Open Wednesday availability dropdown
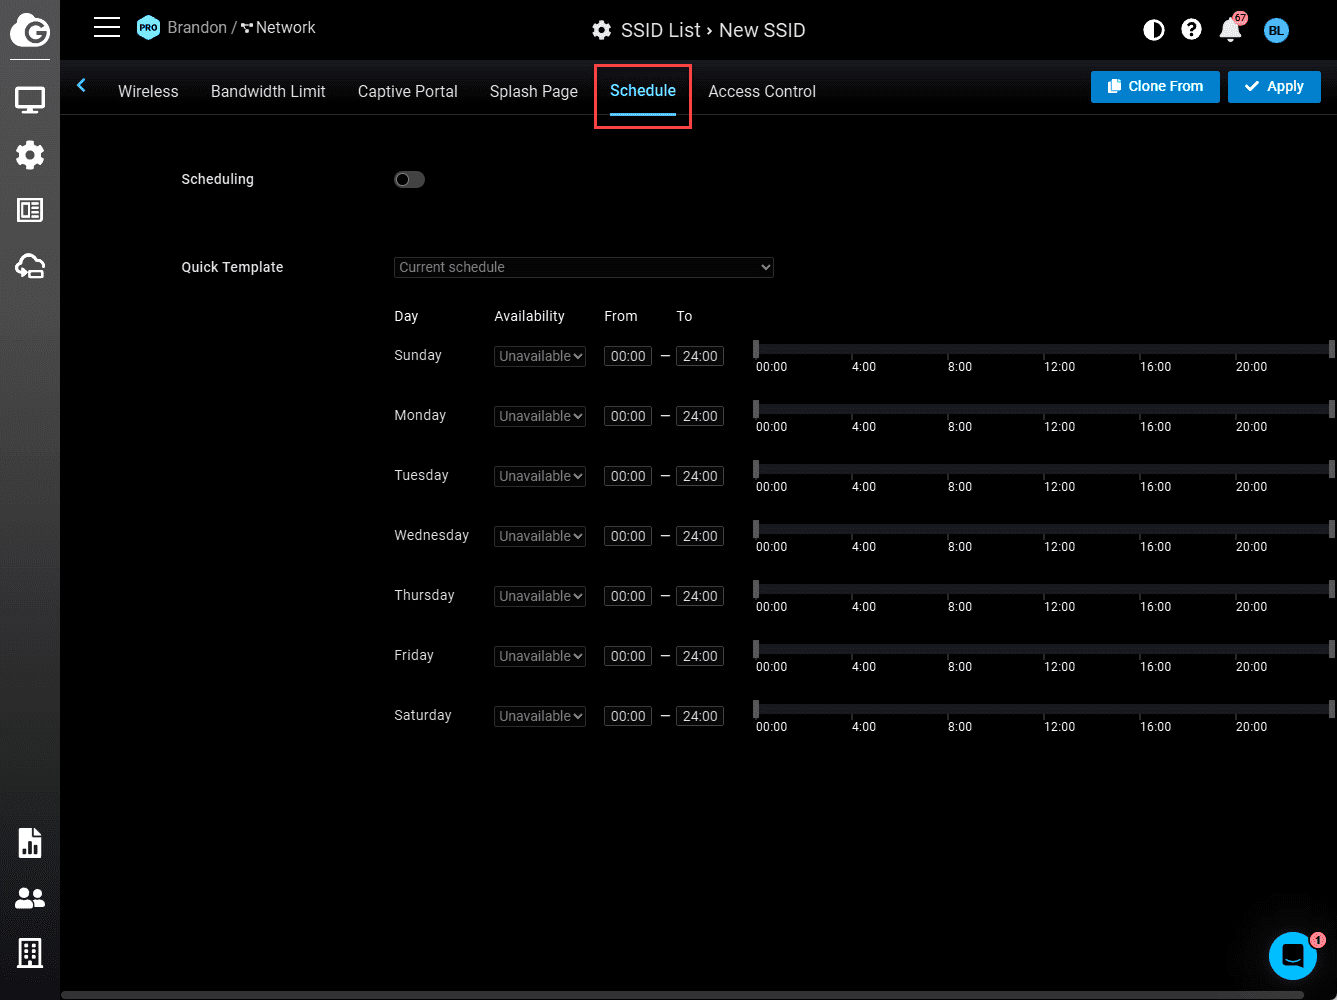 (540, 536)
